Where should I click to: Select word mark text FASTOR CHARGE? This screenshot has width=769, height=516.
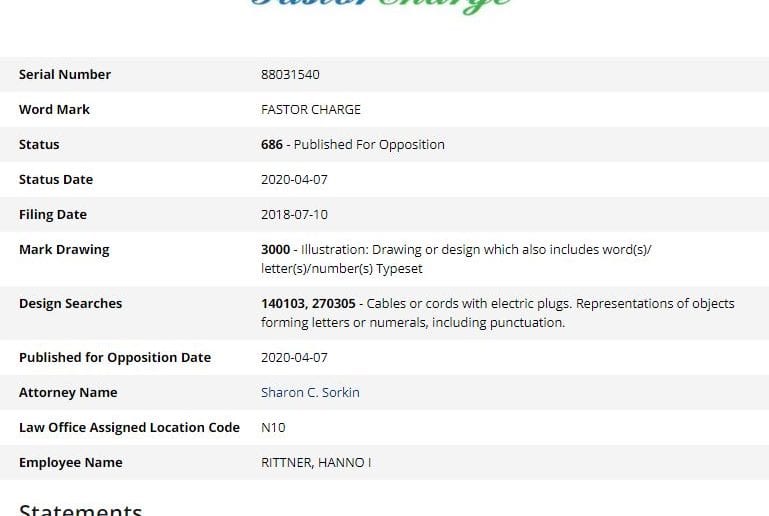tap(311, 109)
